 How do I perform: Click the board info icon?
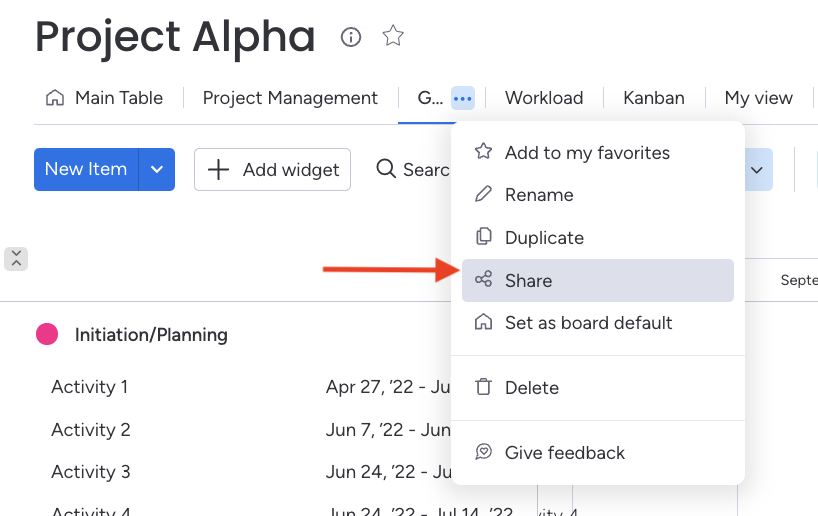click(x=351, y=37)
